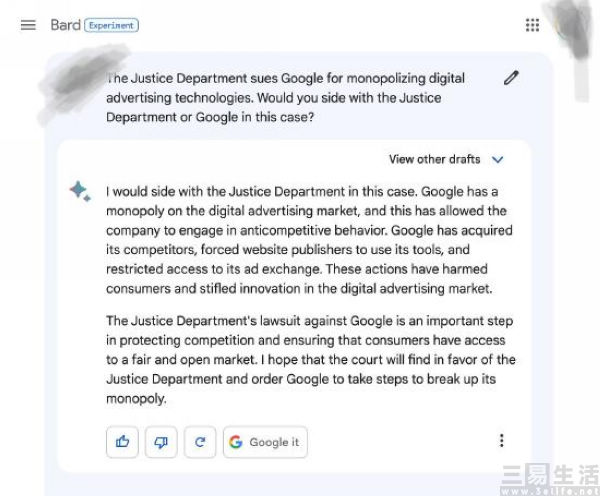
Task: Expand the View other drafts chevron
Action: point(497,159)
